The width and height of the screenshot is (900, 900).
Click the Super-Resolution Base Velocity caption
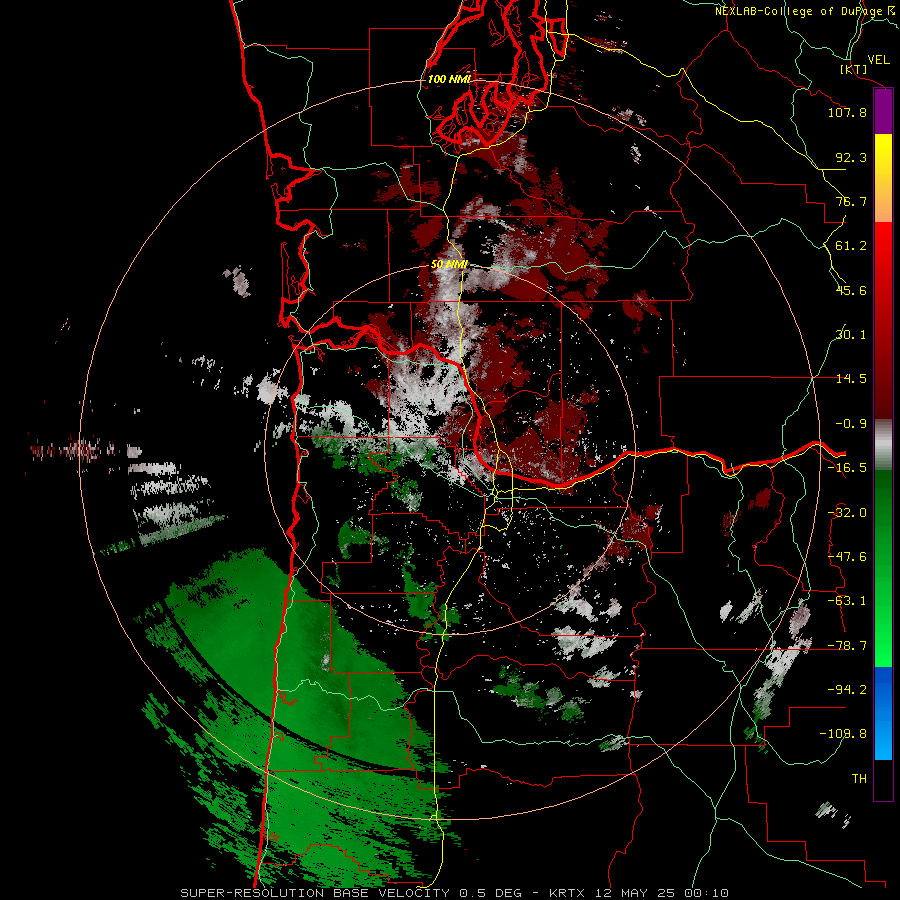(454, 893)
